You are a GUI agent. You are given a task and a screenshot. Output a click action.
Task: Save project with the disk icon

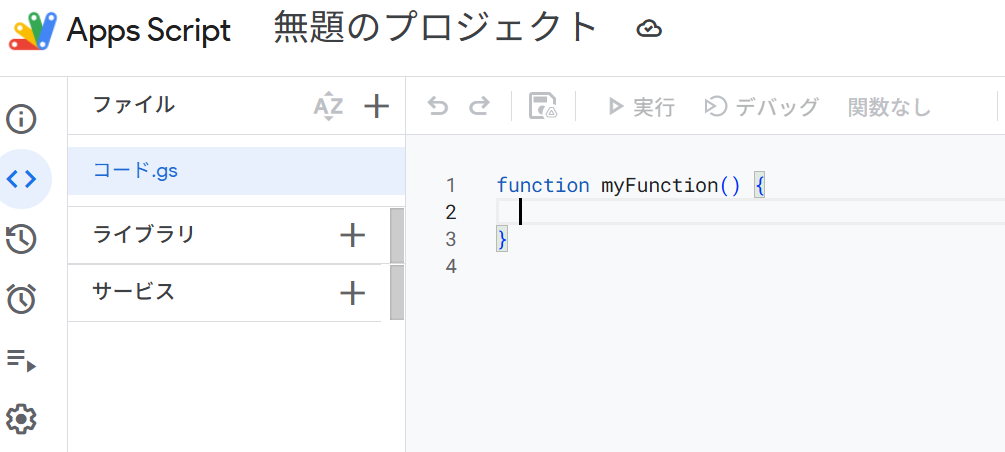click(543, 107)
